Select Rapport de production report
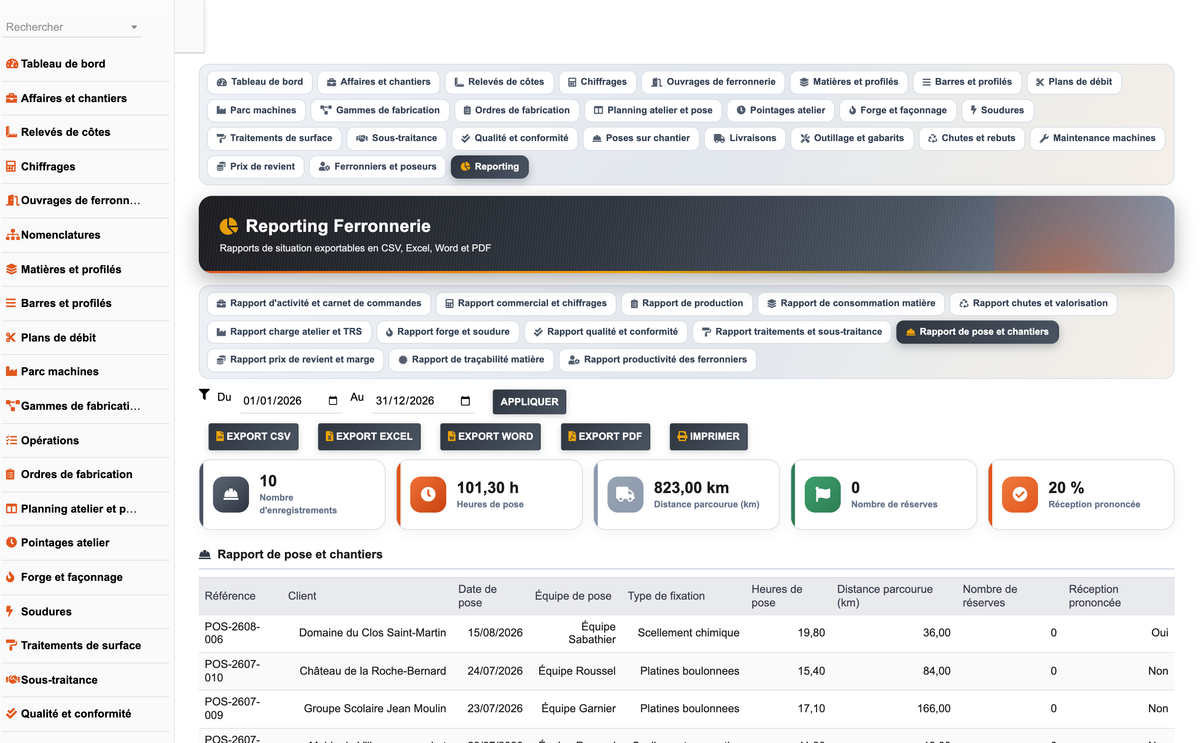 (686, 303)
